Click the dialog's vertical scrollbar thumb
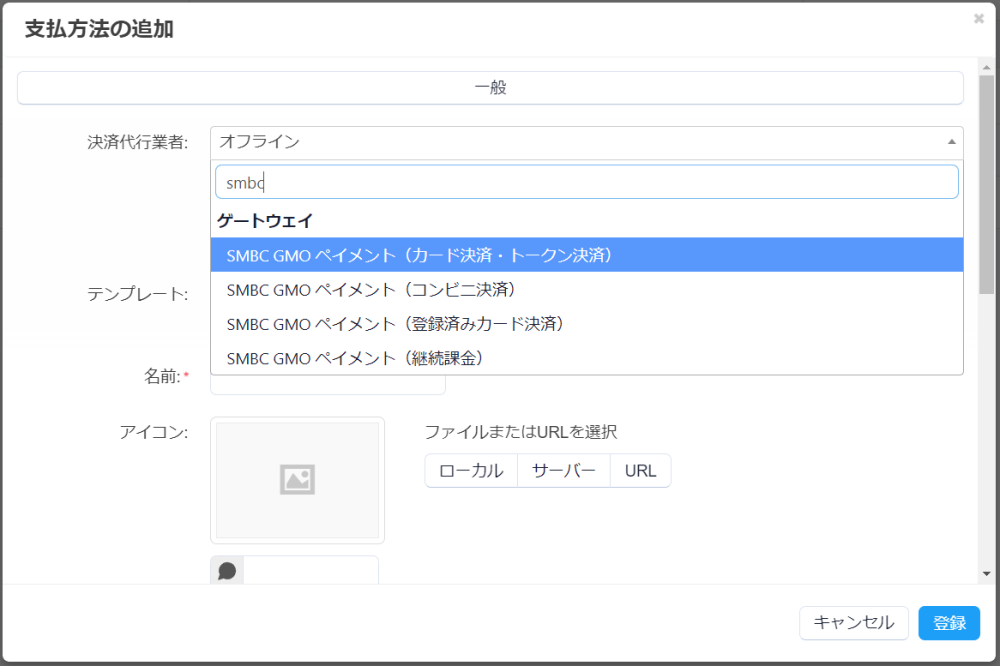The height and width of the screenshot is (666, 1000). [x=986, y=180]
